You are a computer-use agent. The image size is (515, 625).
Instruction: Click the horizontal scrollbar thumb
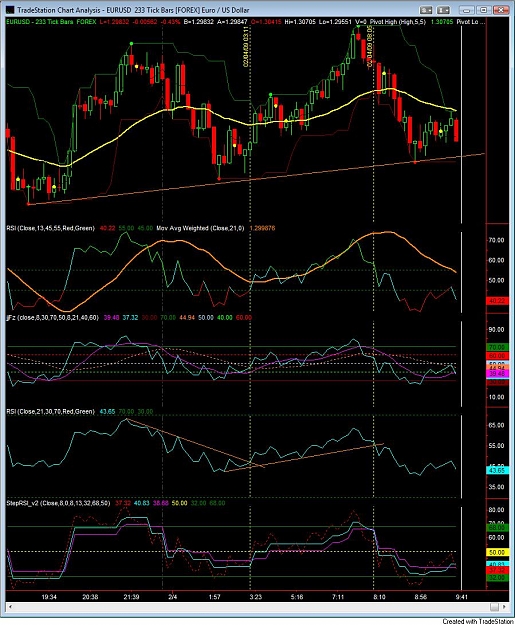click(x=494, y=607)
